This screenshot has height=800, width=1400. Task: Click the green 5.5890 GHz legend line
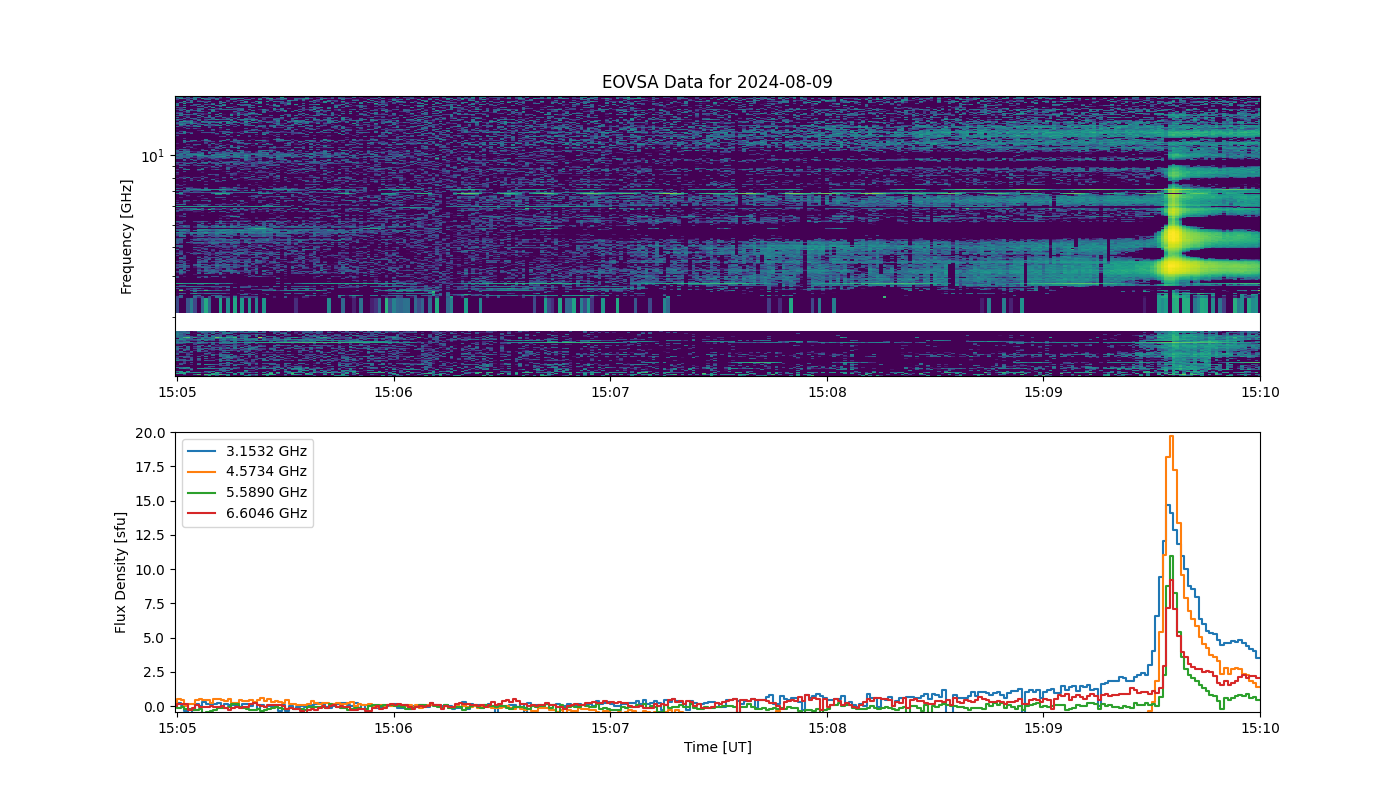coord(202,493)
